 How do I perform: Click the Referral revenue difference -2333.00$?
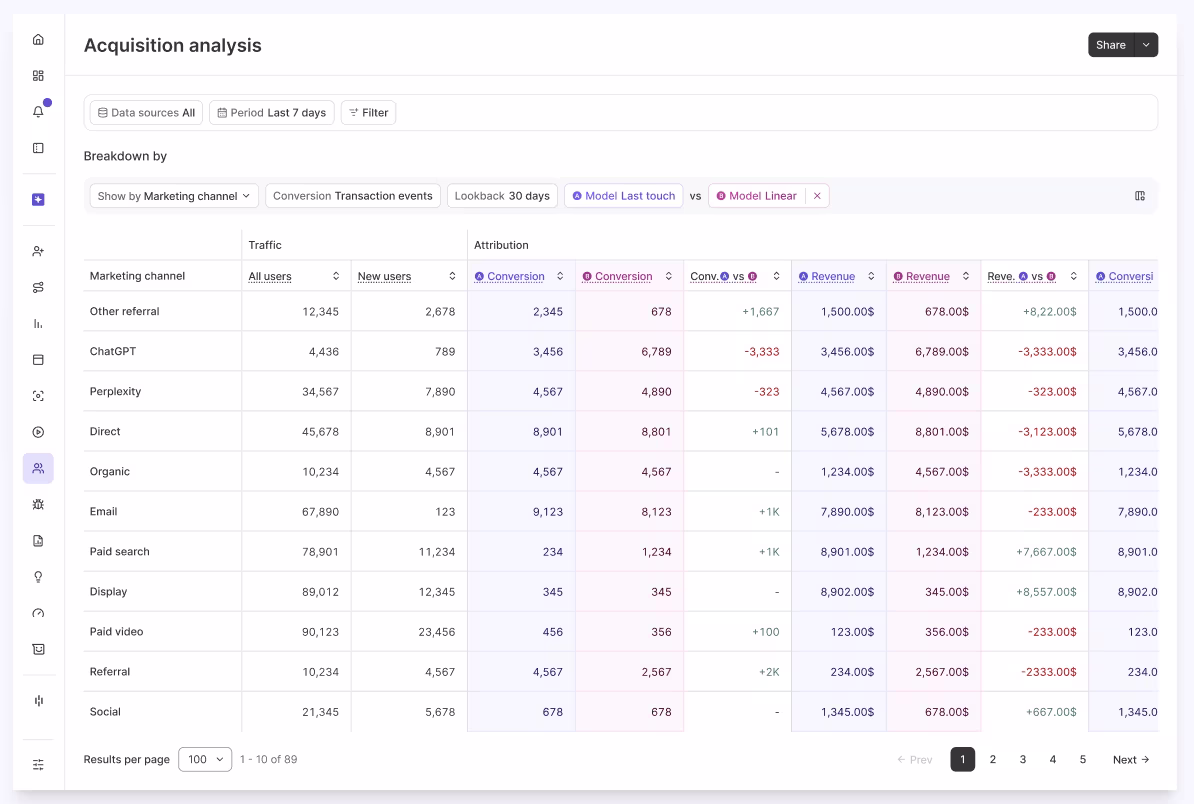point(1049,672)
